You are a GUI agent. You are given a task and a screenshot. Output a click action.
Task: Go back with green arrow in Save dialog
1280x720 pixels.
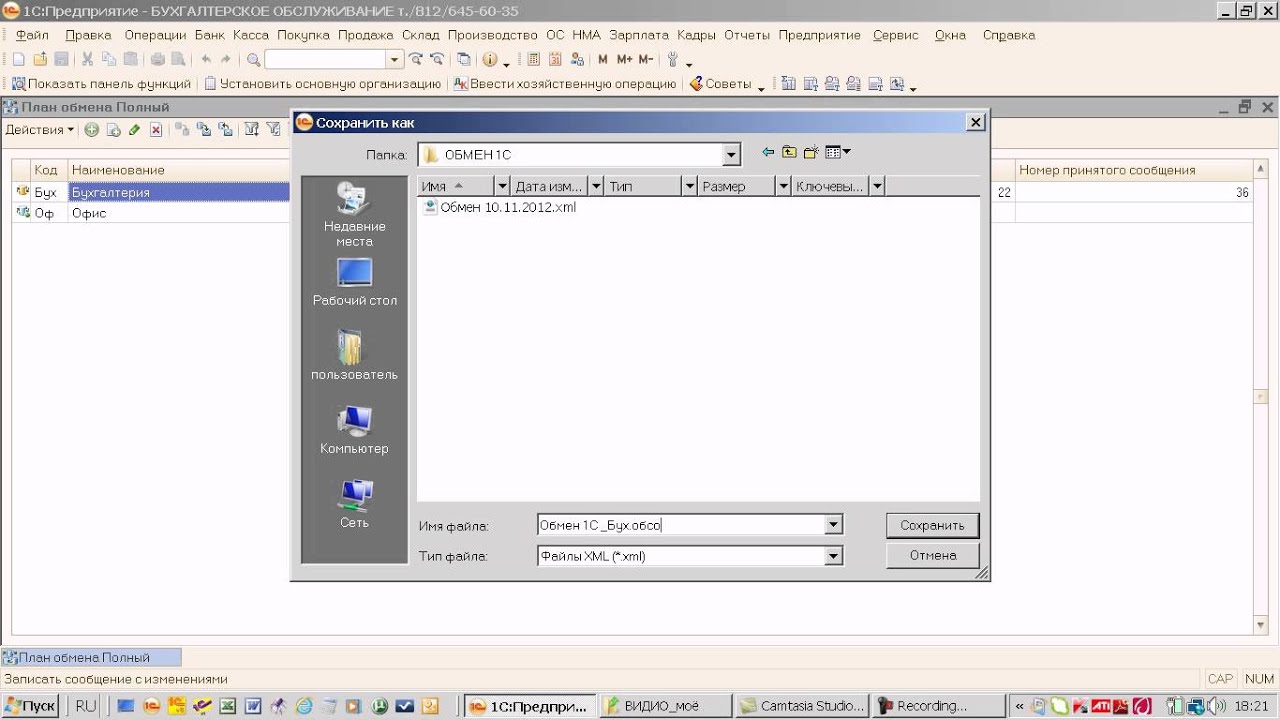[x=768, y=152]
